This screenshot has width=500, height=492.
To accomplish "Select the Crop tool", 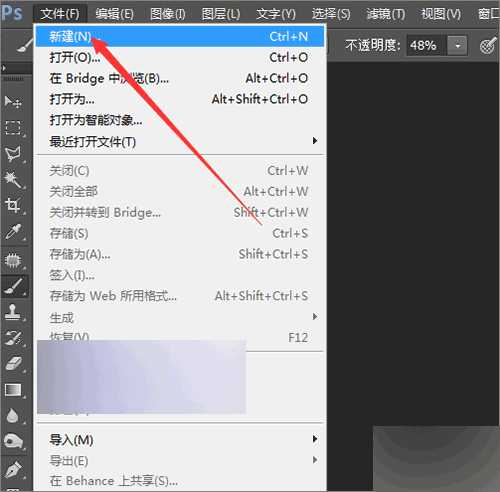I will [x=13, y=205].
